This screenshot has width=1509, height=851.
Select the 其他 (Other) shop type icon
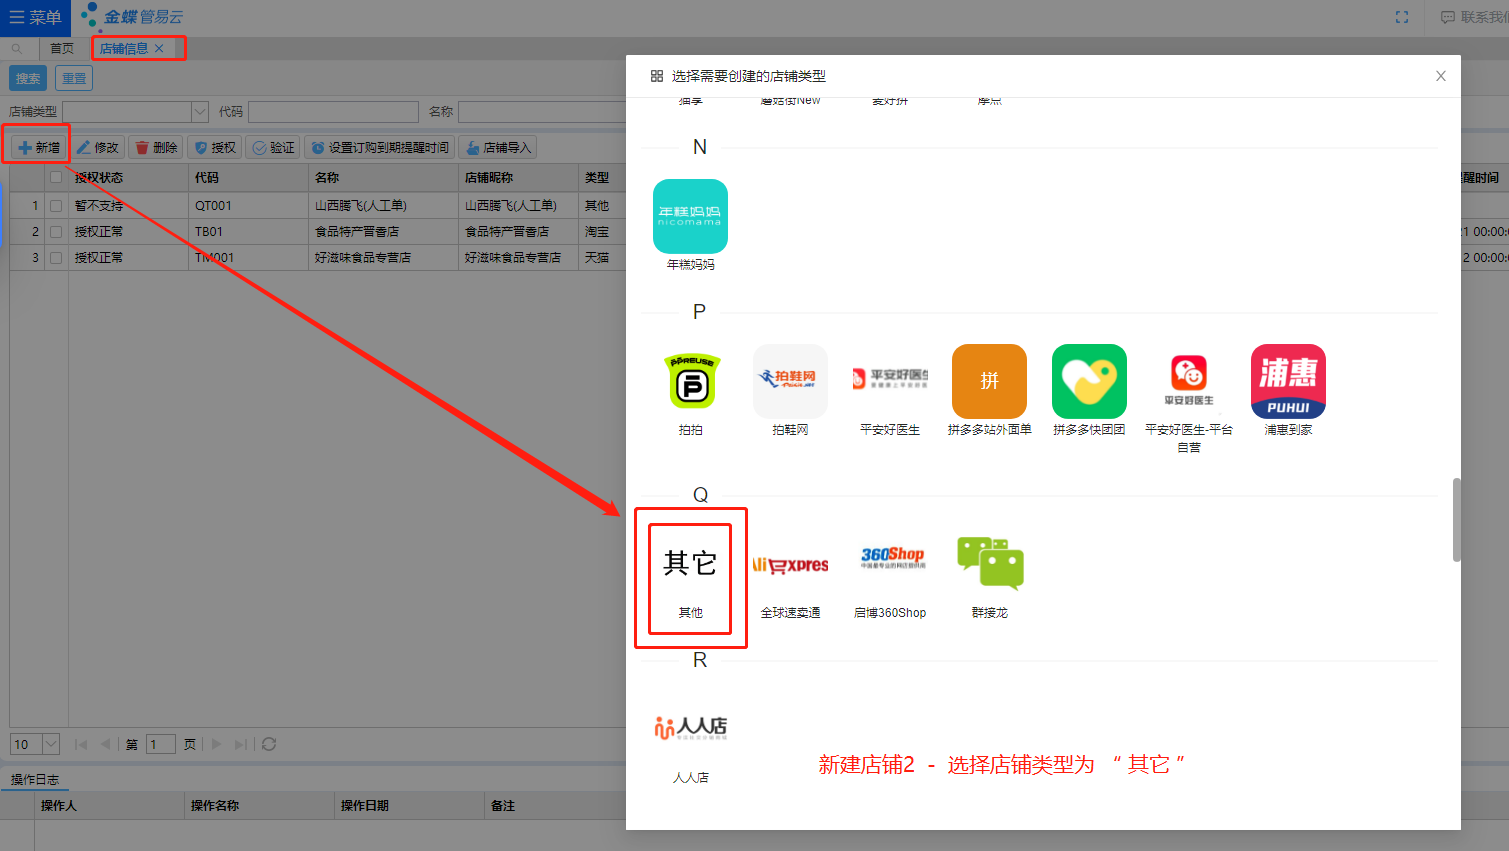pyautogui.click(x=690, y=565)
